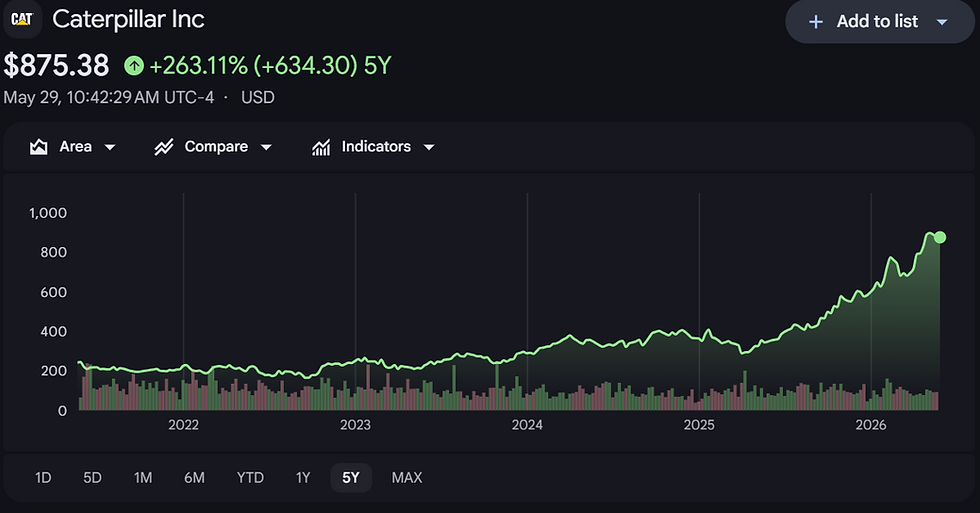Click the 400 y-axis label
980x513 pixels.
54,332
